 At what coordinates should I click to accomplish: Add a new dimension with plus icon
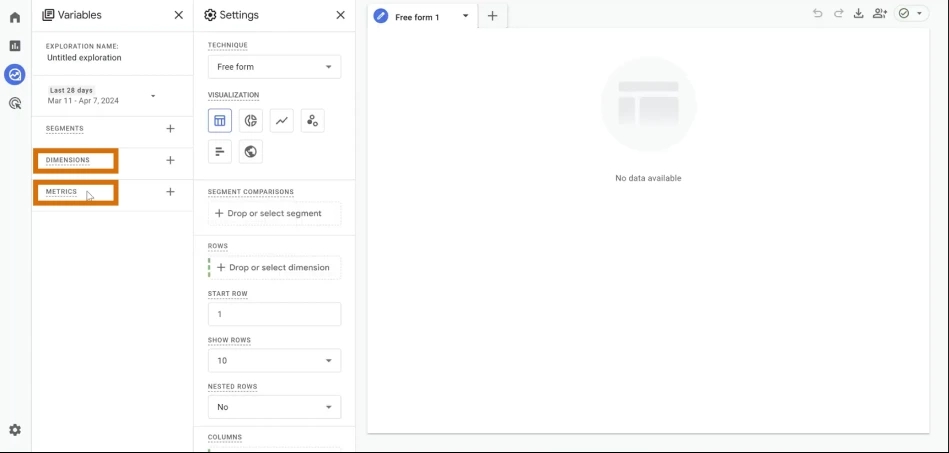[x=170, y=160]
